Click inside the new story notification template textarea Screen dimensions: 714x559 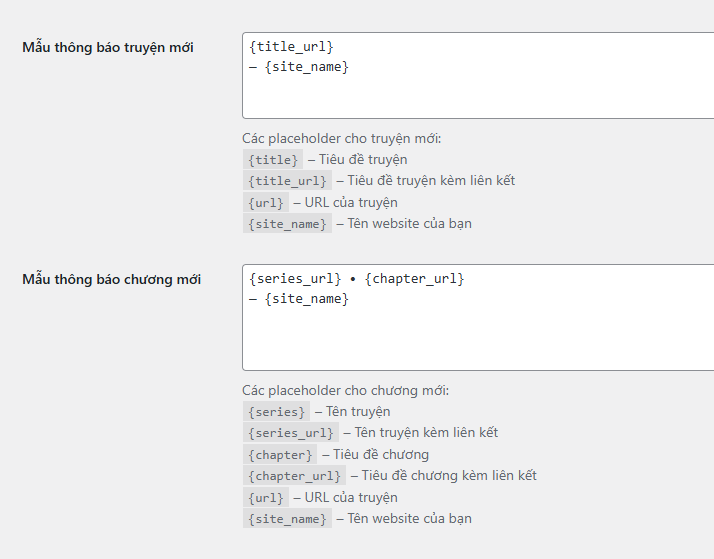(x=478, y=76)
